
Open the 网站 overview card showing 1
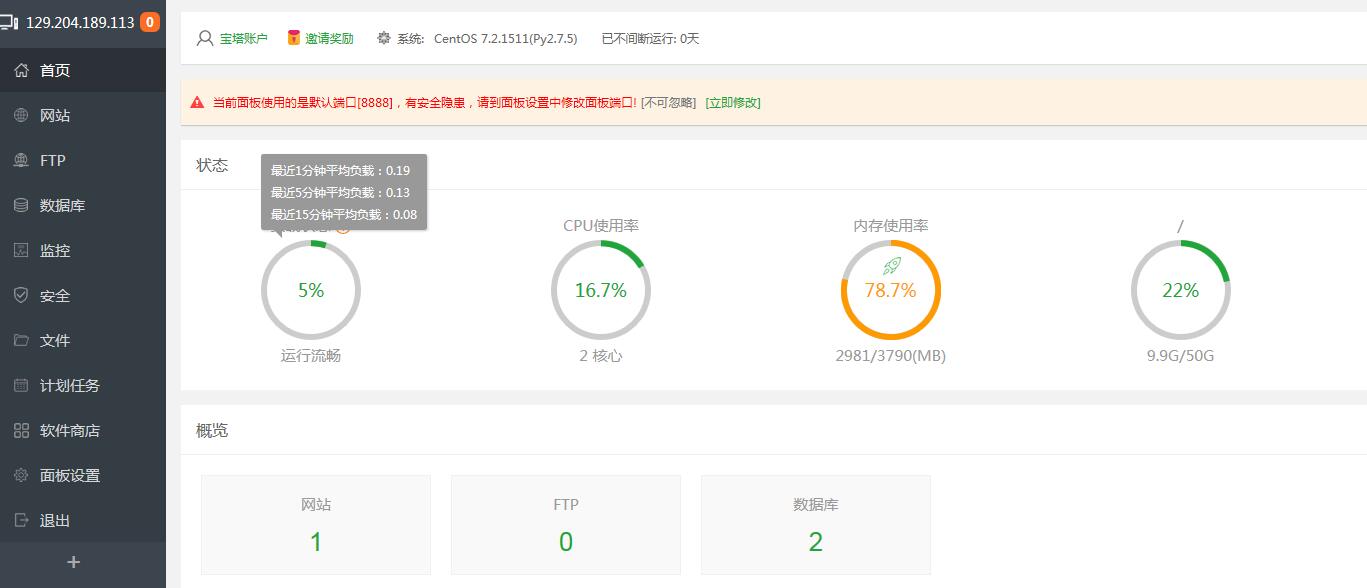[316, 525]
